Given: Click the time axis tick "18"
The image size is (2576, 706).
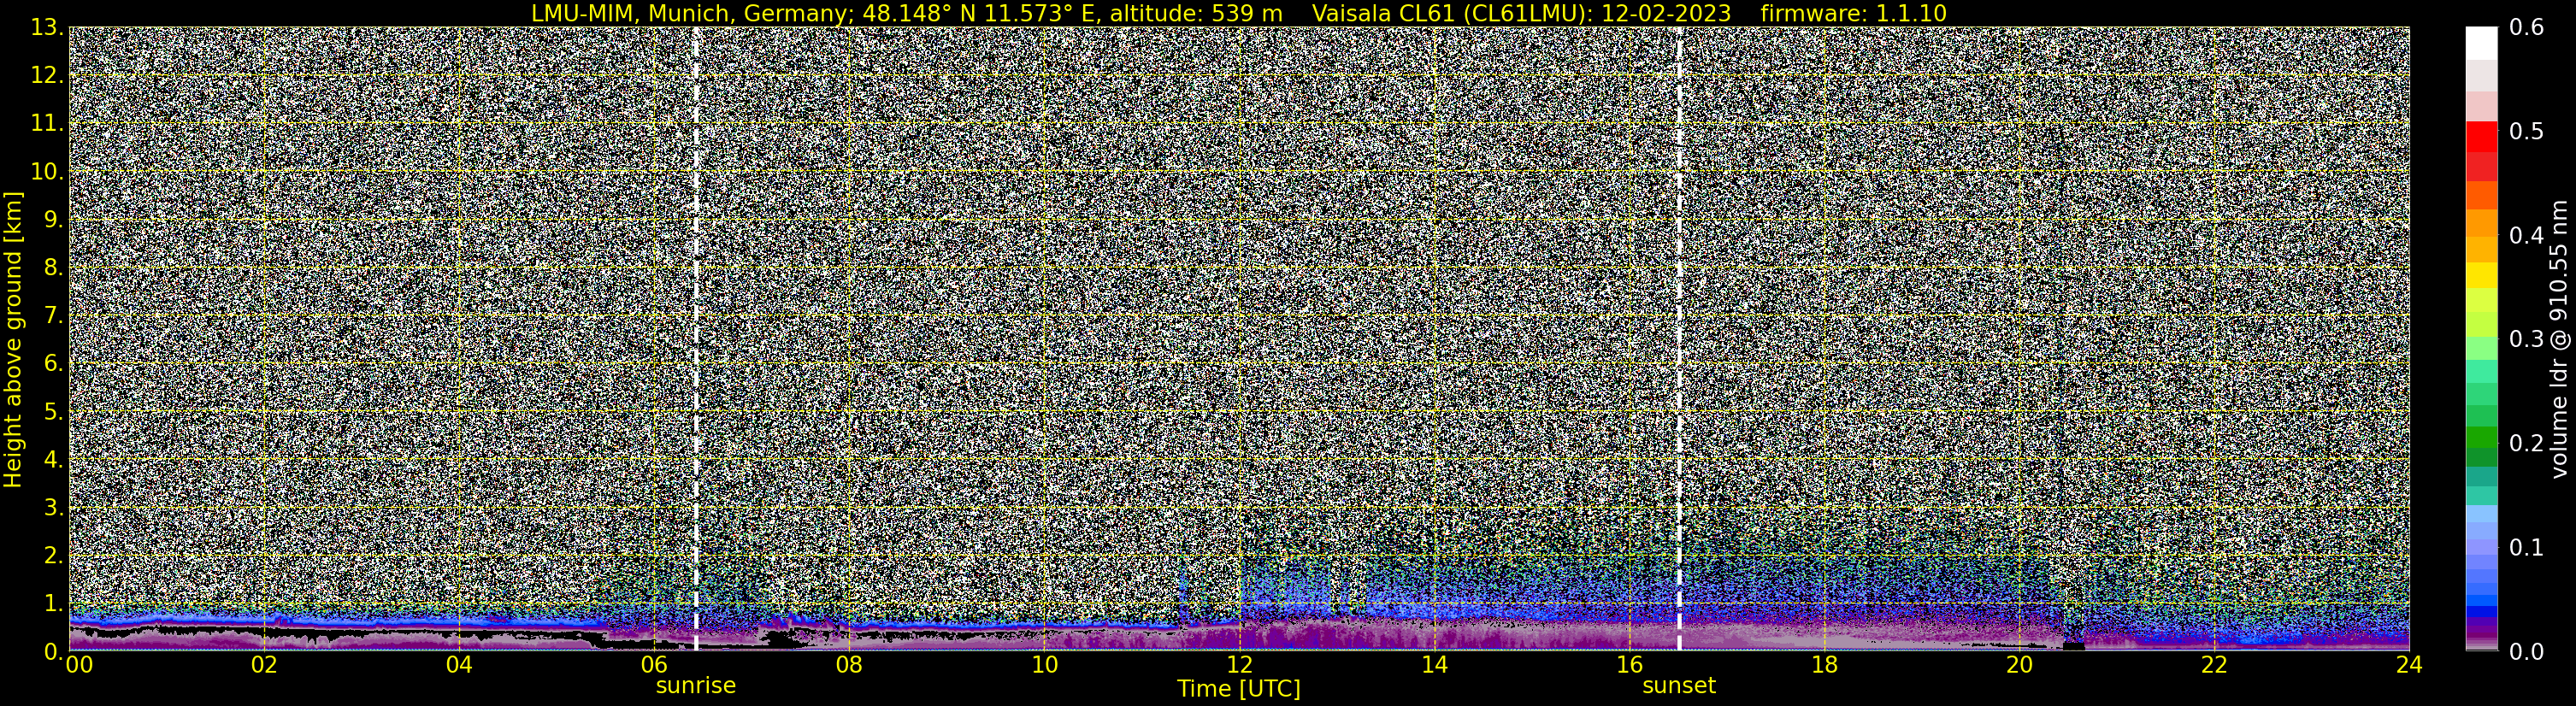Looking at the screenshot, I should pos(1824,665).
